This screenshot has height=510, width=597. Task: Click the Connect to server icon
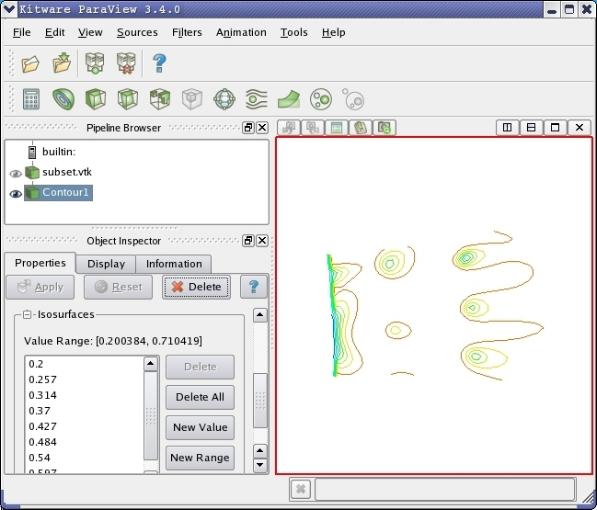coord(95,63)
